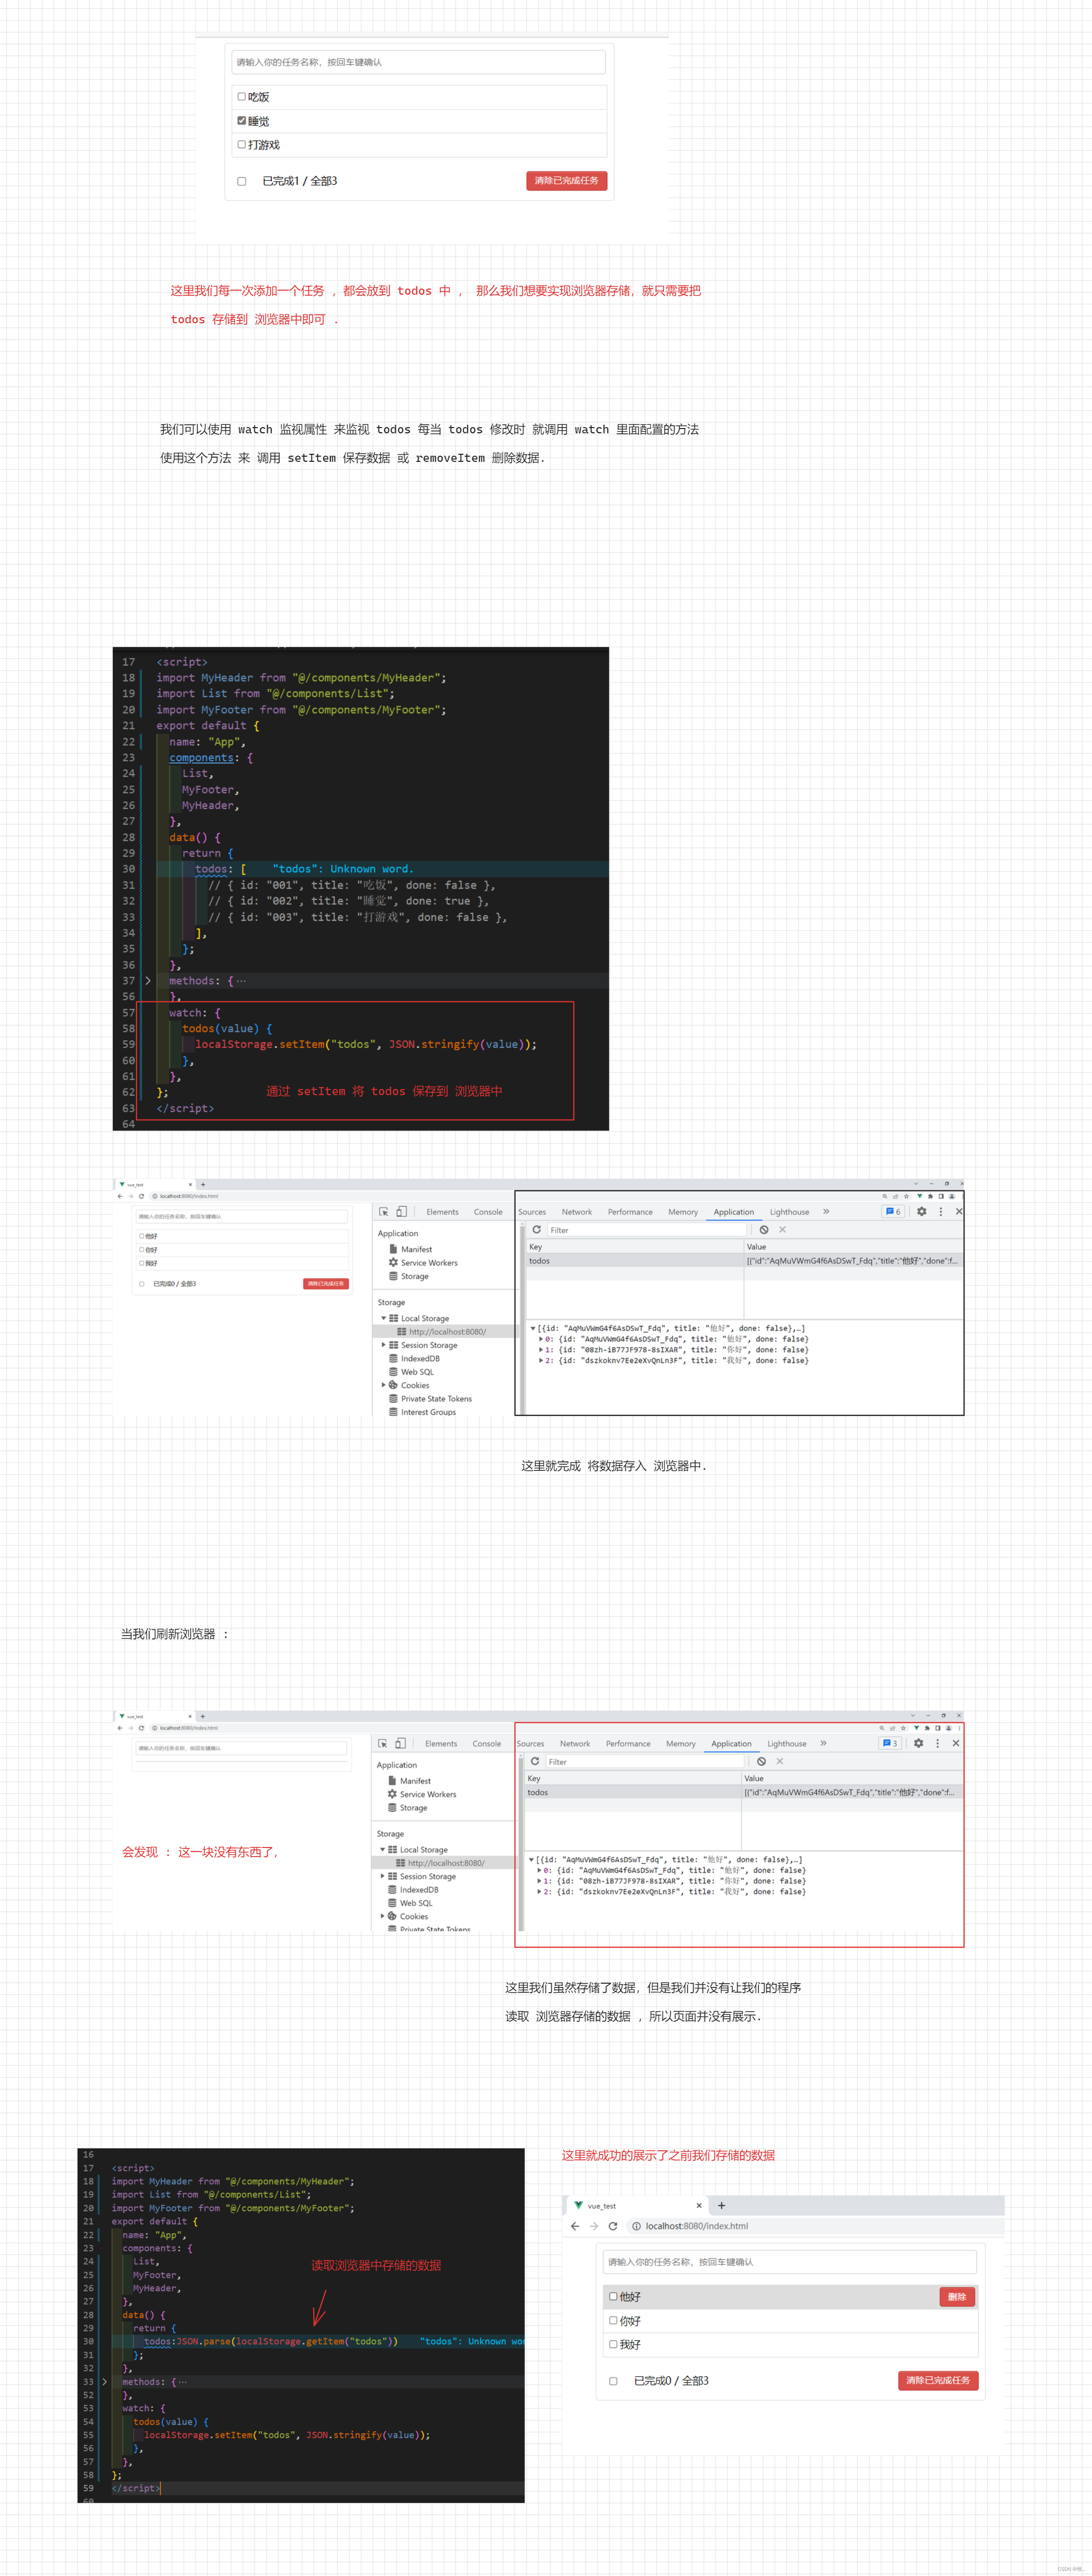Click clear-all storage icon in DevTools with badge 6
Viewport: 1092px width, 2576px height.
point(763,1230)
